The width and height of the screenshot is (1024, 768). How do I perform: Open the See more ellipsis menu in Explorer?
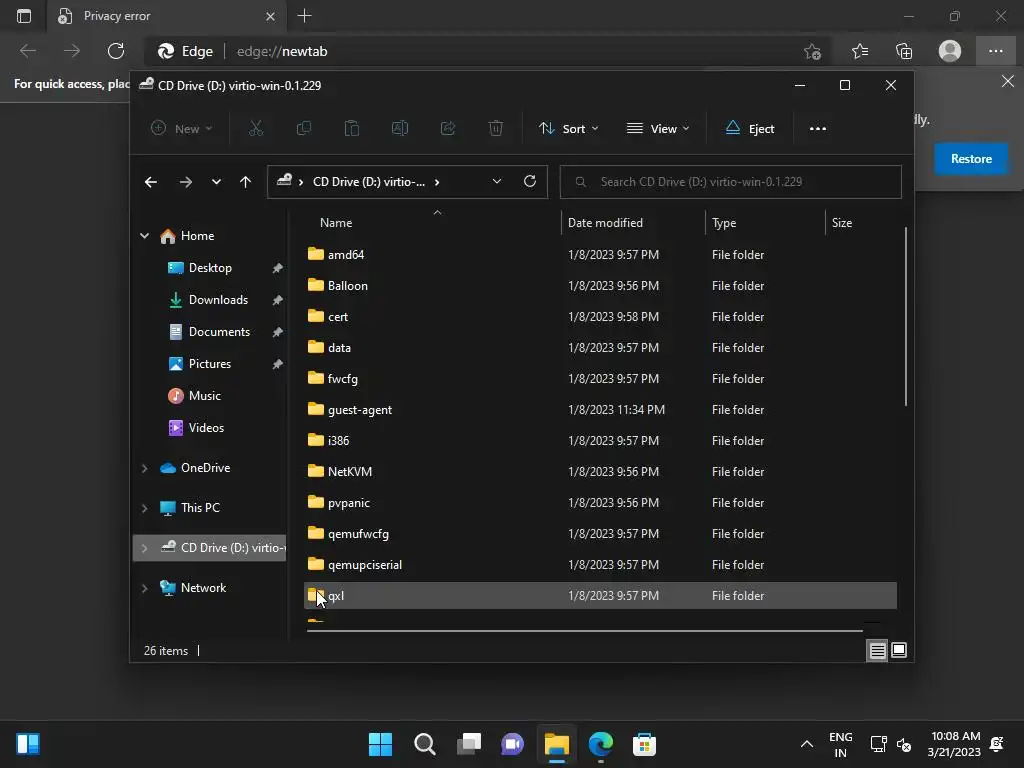pos(818,129)
